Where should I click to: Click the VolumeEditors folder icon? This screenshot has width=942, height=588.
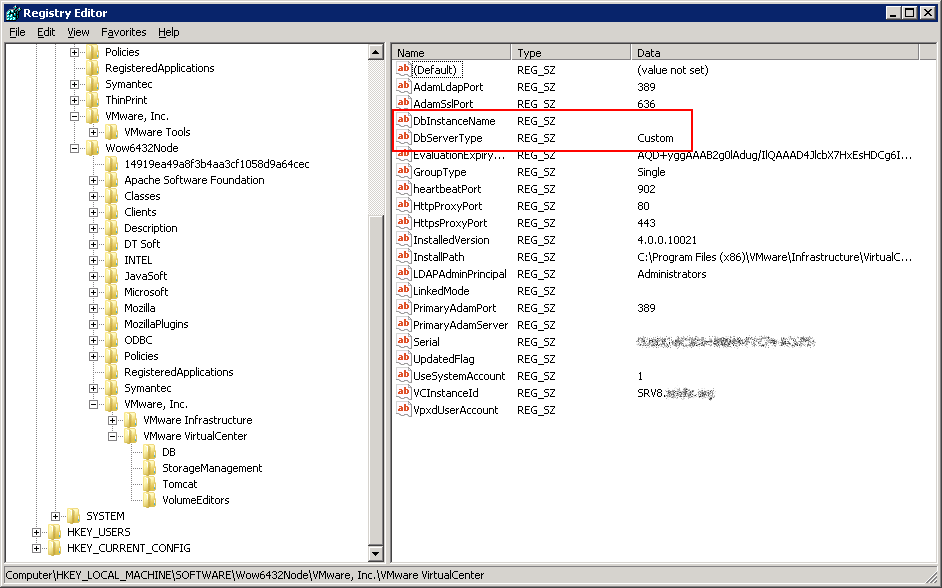point(150,500)
